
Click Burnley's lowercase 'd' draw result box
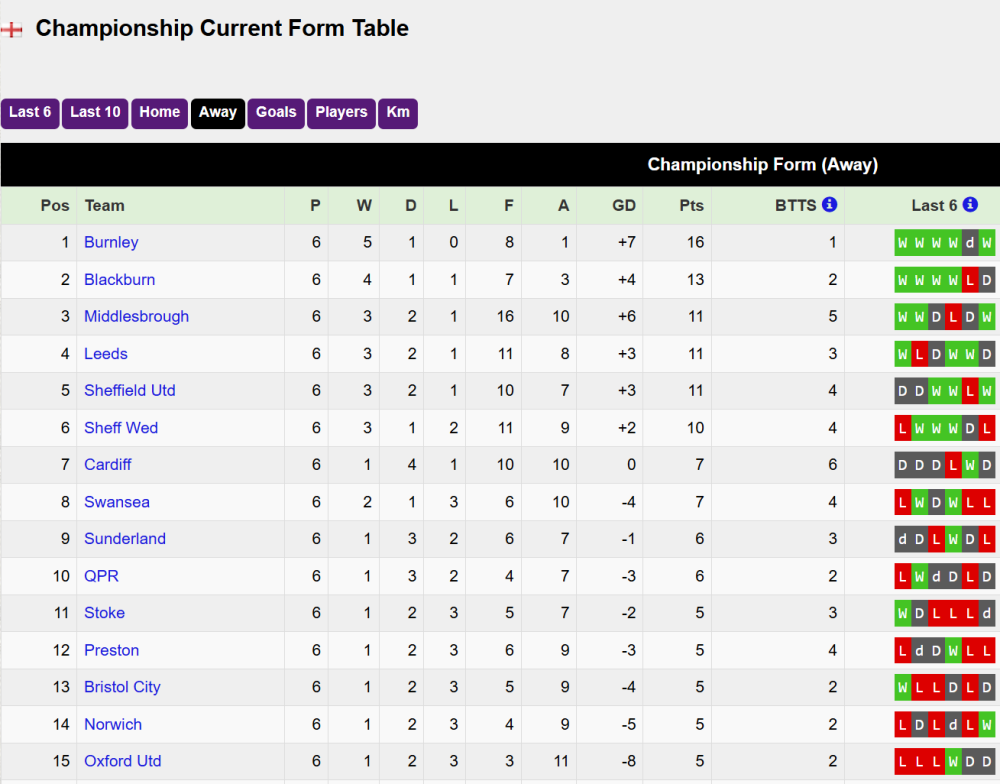pyautogui.click(x=970, y=243)
